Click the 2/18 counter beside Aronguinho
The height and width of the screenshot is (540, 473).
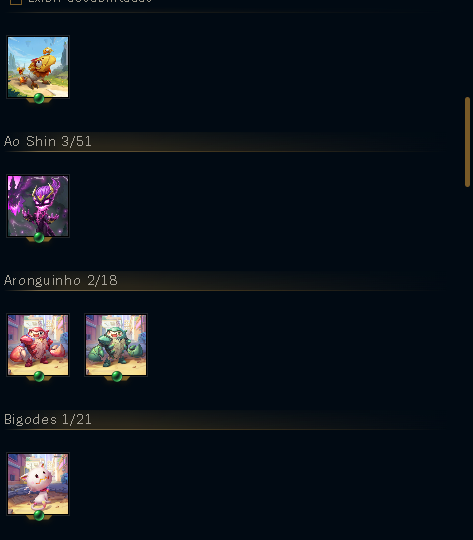pos(102,280)
